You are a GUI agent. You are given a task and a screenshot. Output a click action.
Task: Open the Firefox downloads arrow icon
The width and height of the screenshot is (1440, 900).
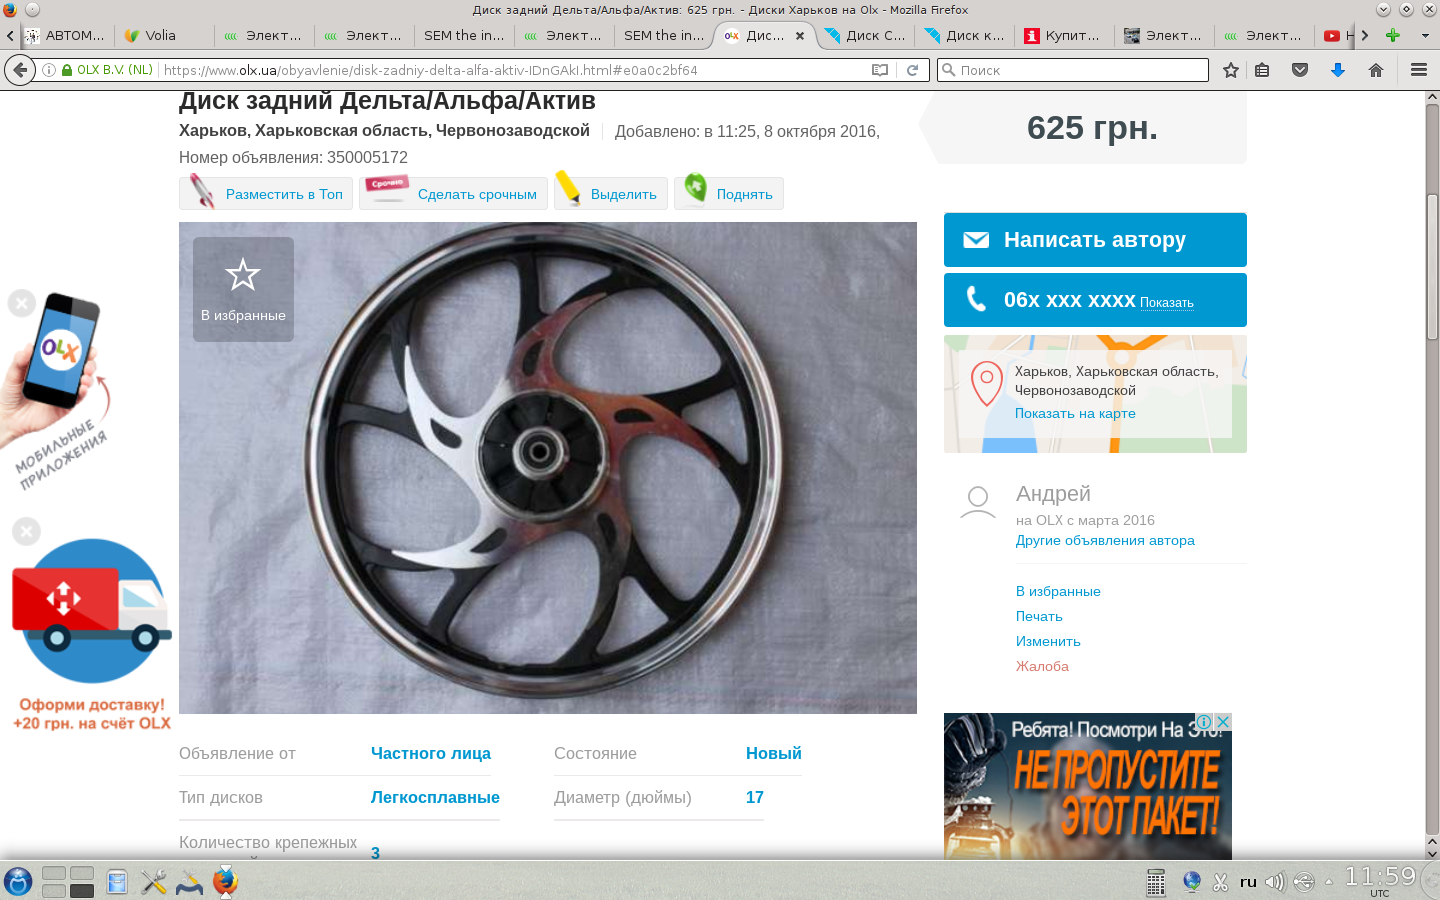point(1338,70)
